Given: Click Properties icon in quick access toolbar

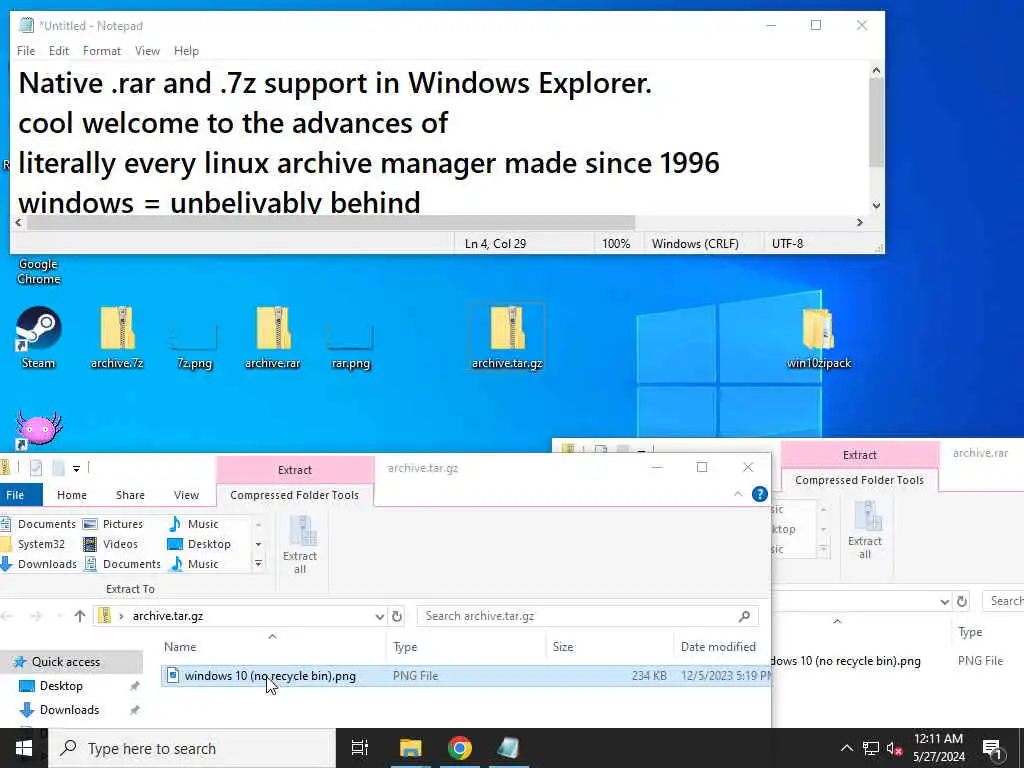Looking at the screenshot, I should [x=36, y=468].
